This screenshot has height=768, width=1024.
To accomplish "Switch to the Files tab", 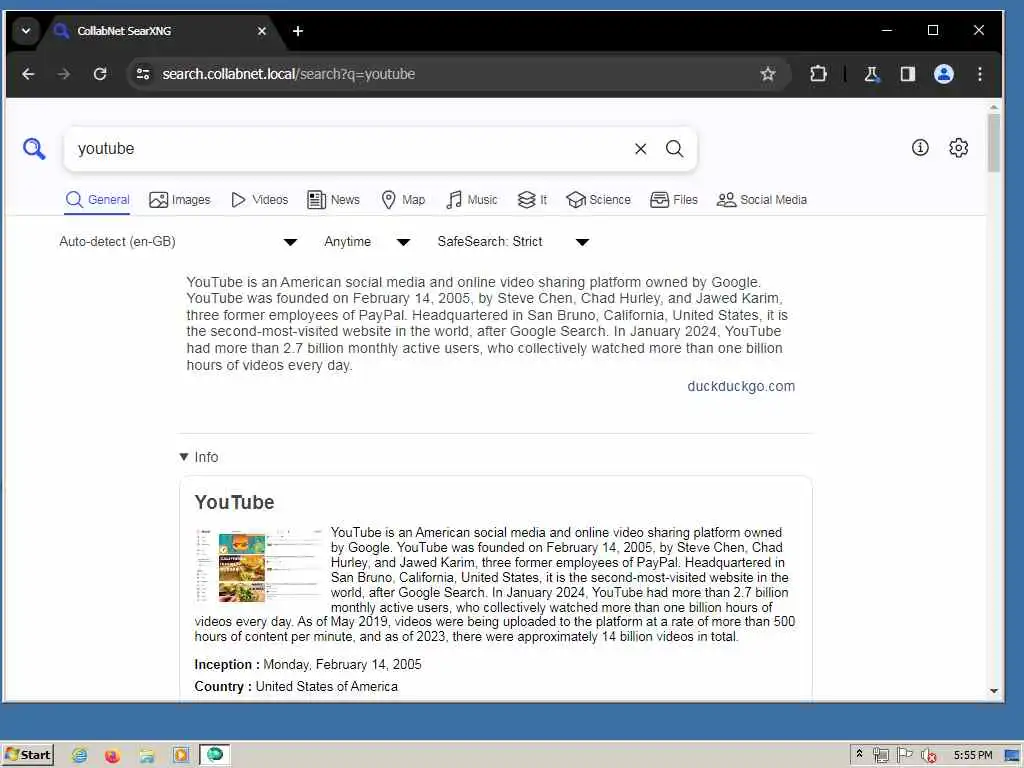I will coord(674,200).
